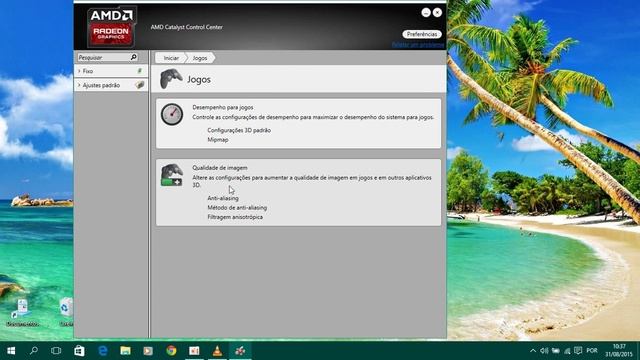Launch Microsoft Edge from the taskbar
The width and height of the screenshot is (640, 360).
(x=102, y=351)
